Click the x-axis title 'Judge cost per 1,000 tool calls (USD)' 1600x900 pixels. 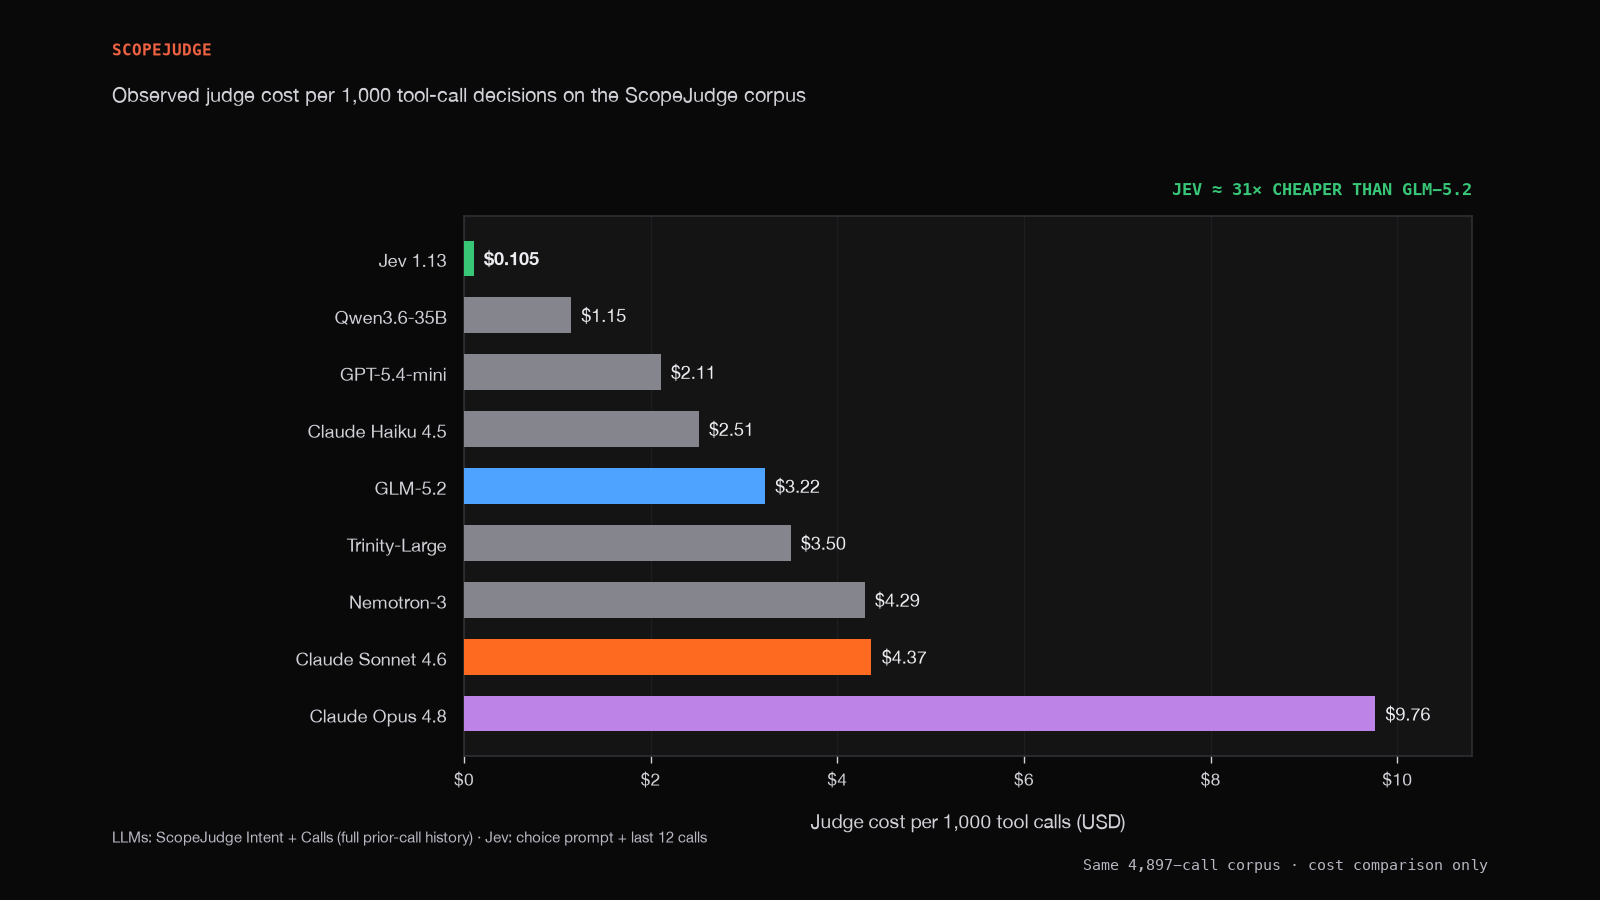coord(968,822)
